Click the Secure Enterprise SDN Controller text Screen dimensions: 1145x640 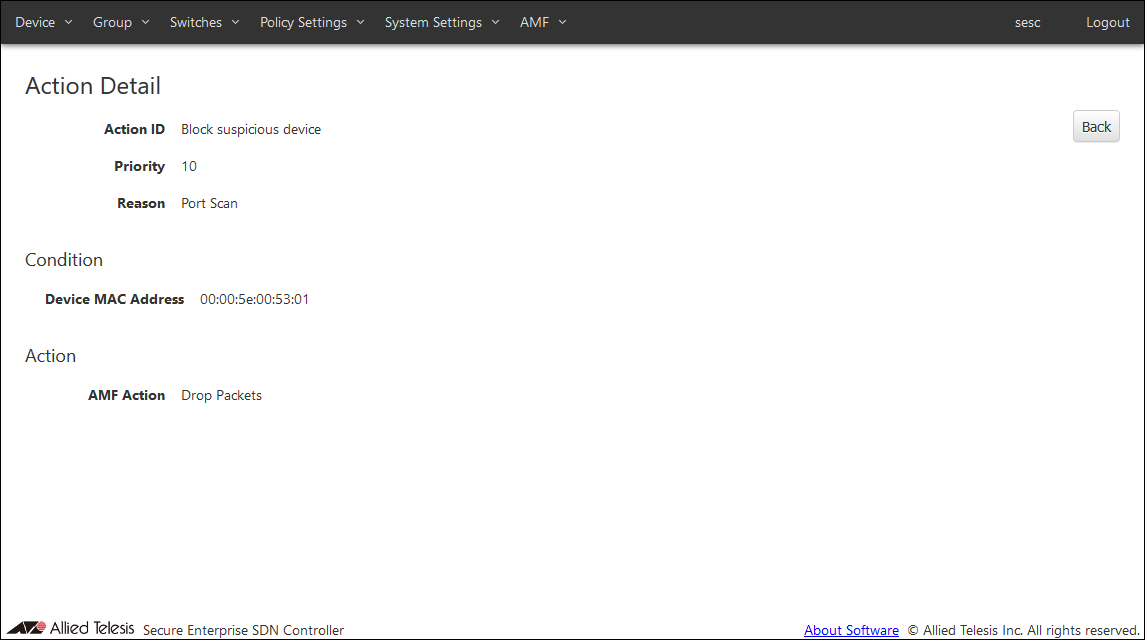(243, 630)
